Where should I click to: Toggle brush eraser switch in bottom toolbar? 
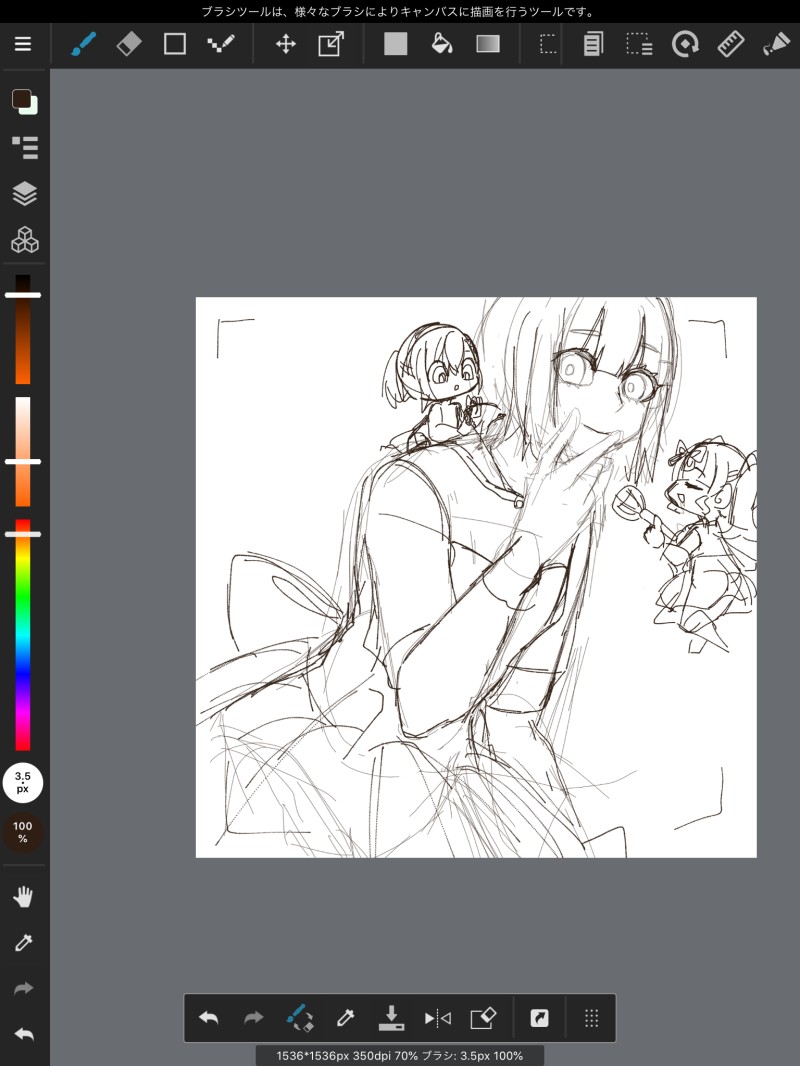[300, 1018]
